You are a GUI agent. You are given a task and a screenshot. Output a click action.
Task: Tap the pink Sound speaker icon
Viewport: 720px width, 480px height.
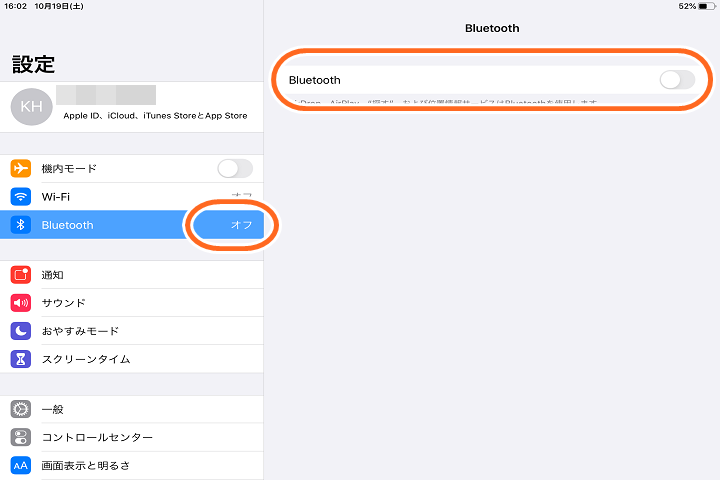pyautogui.click(x=21, y=303)
